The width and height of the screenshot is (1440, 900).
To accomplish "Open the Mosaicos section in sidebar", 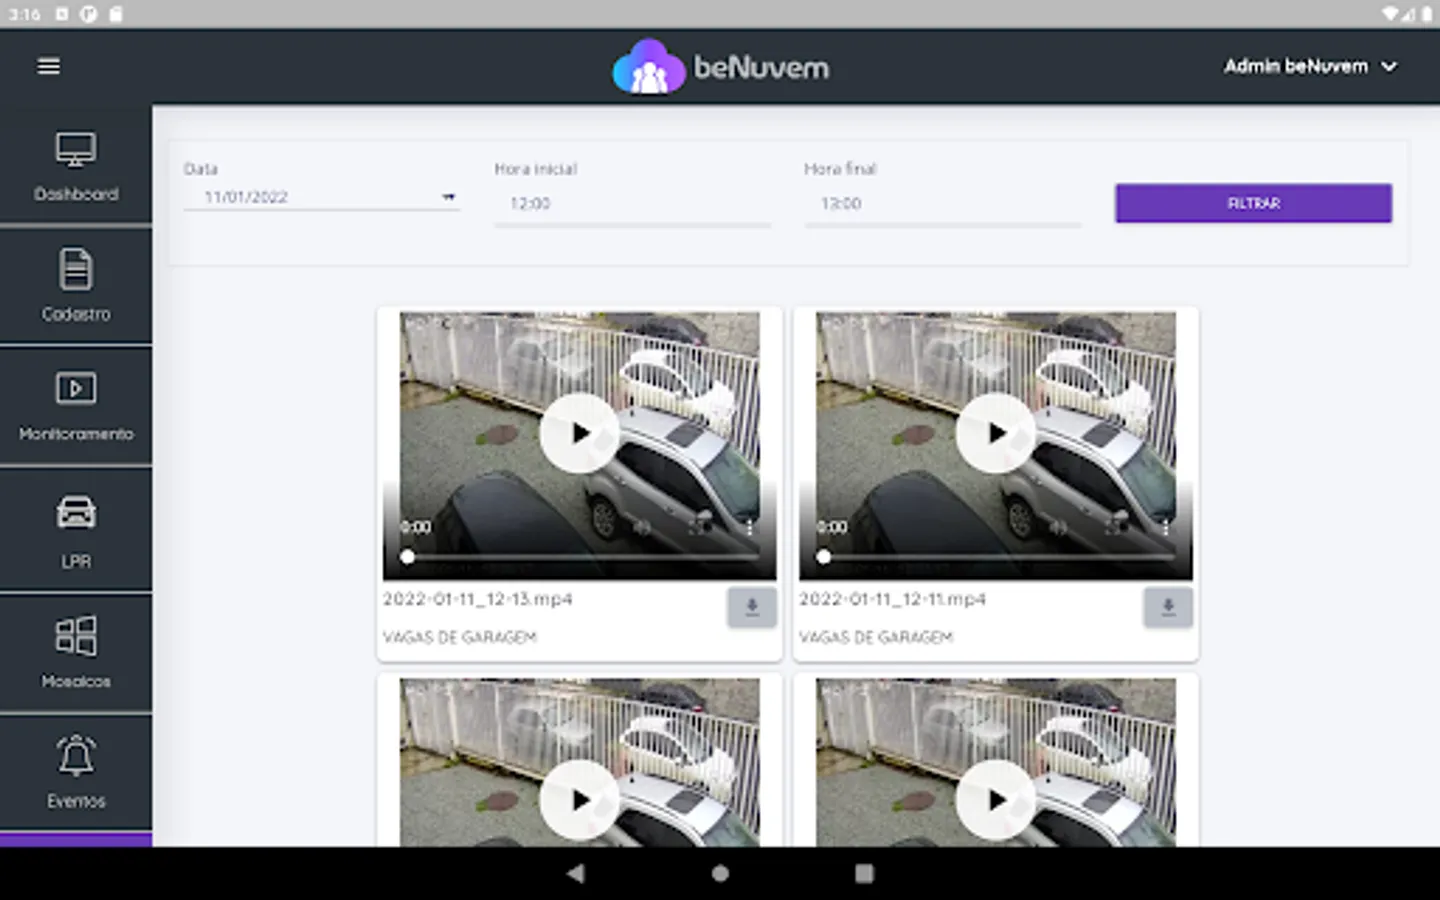I will point(76,652).
